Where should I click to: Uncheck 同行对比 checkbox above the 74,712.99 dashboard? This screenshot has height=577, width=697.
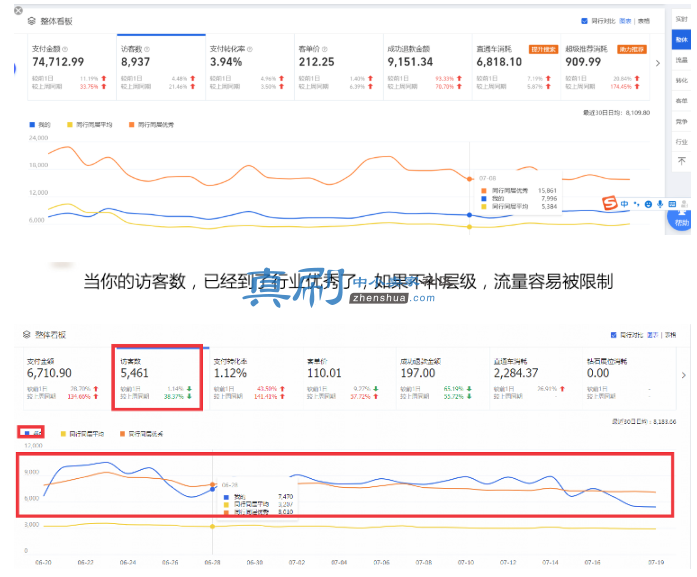click(585, 21)
